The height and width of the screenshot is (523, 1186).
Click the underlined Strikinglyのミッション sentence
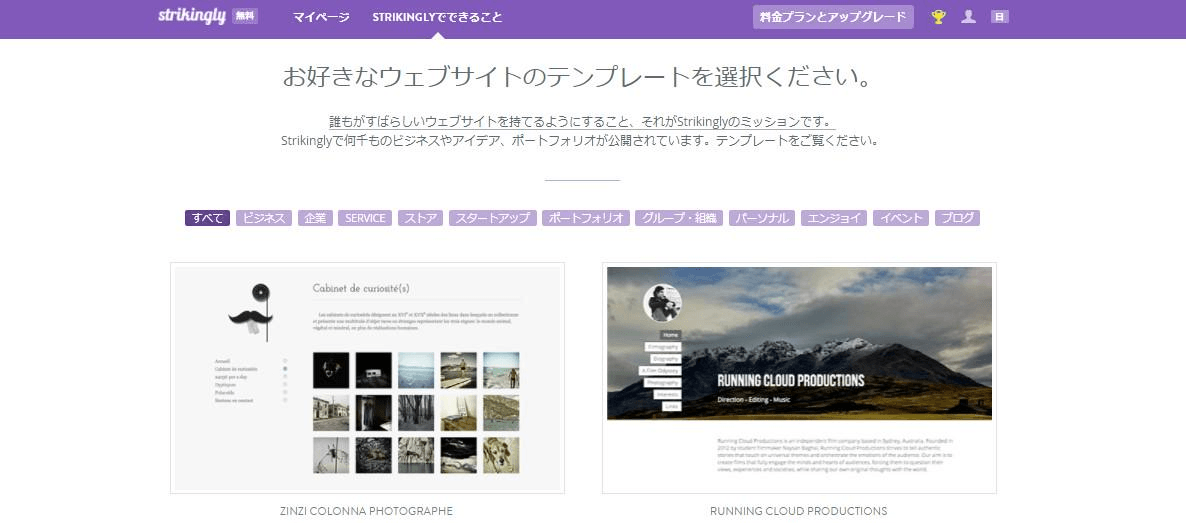[x=582, y=122]
